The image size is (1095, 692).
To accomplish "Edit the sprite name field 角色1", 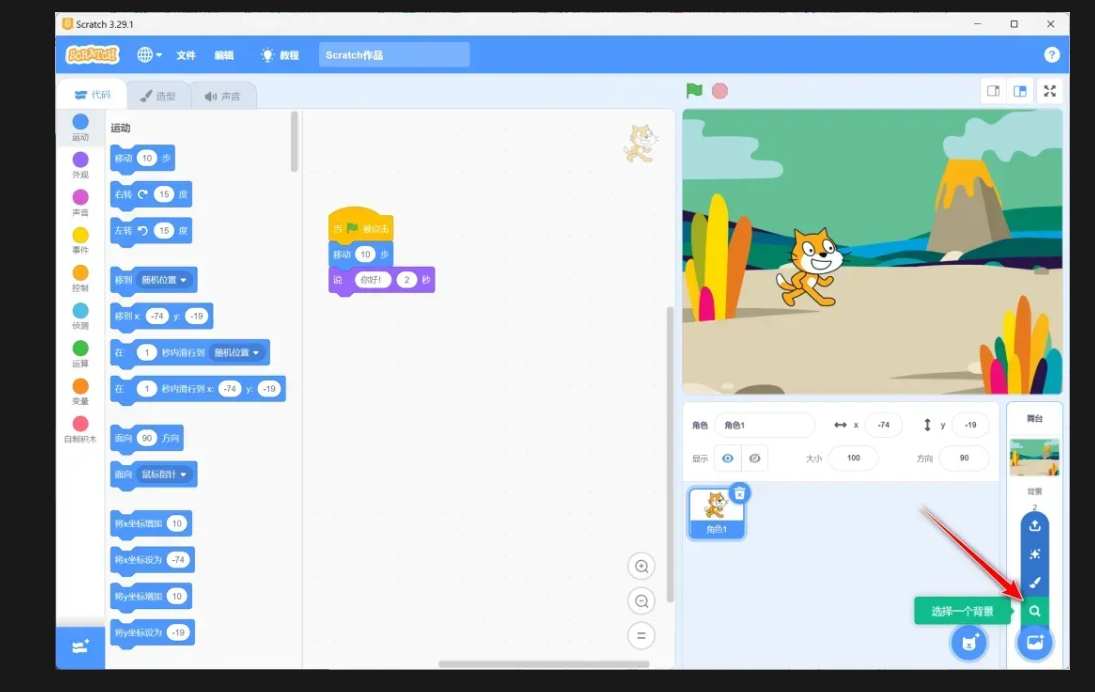I will (765, 425).
